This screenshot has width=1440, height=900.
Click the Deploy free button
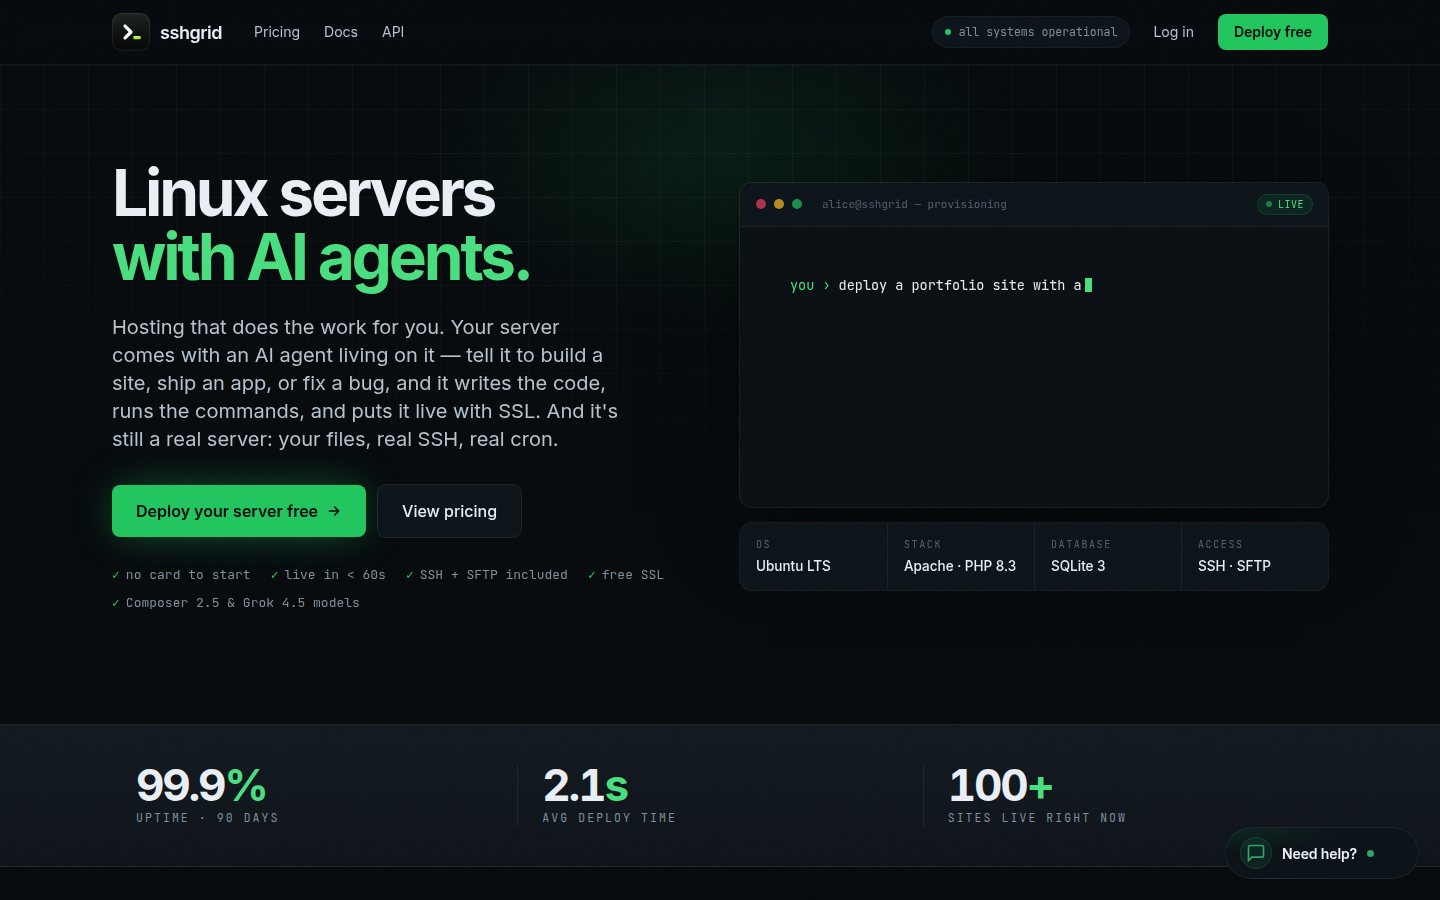[1273, 32]
